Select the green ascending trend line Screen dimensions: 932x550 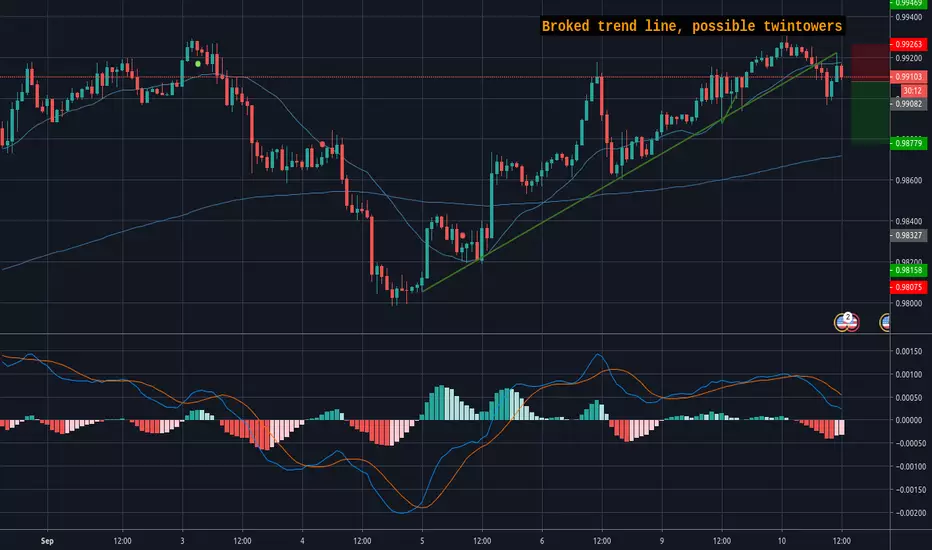click(630, 172)
